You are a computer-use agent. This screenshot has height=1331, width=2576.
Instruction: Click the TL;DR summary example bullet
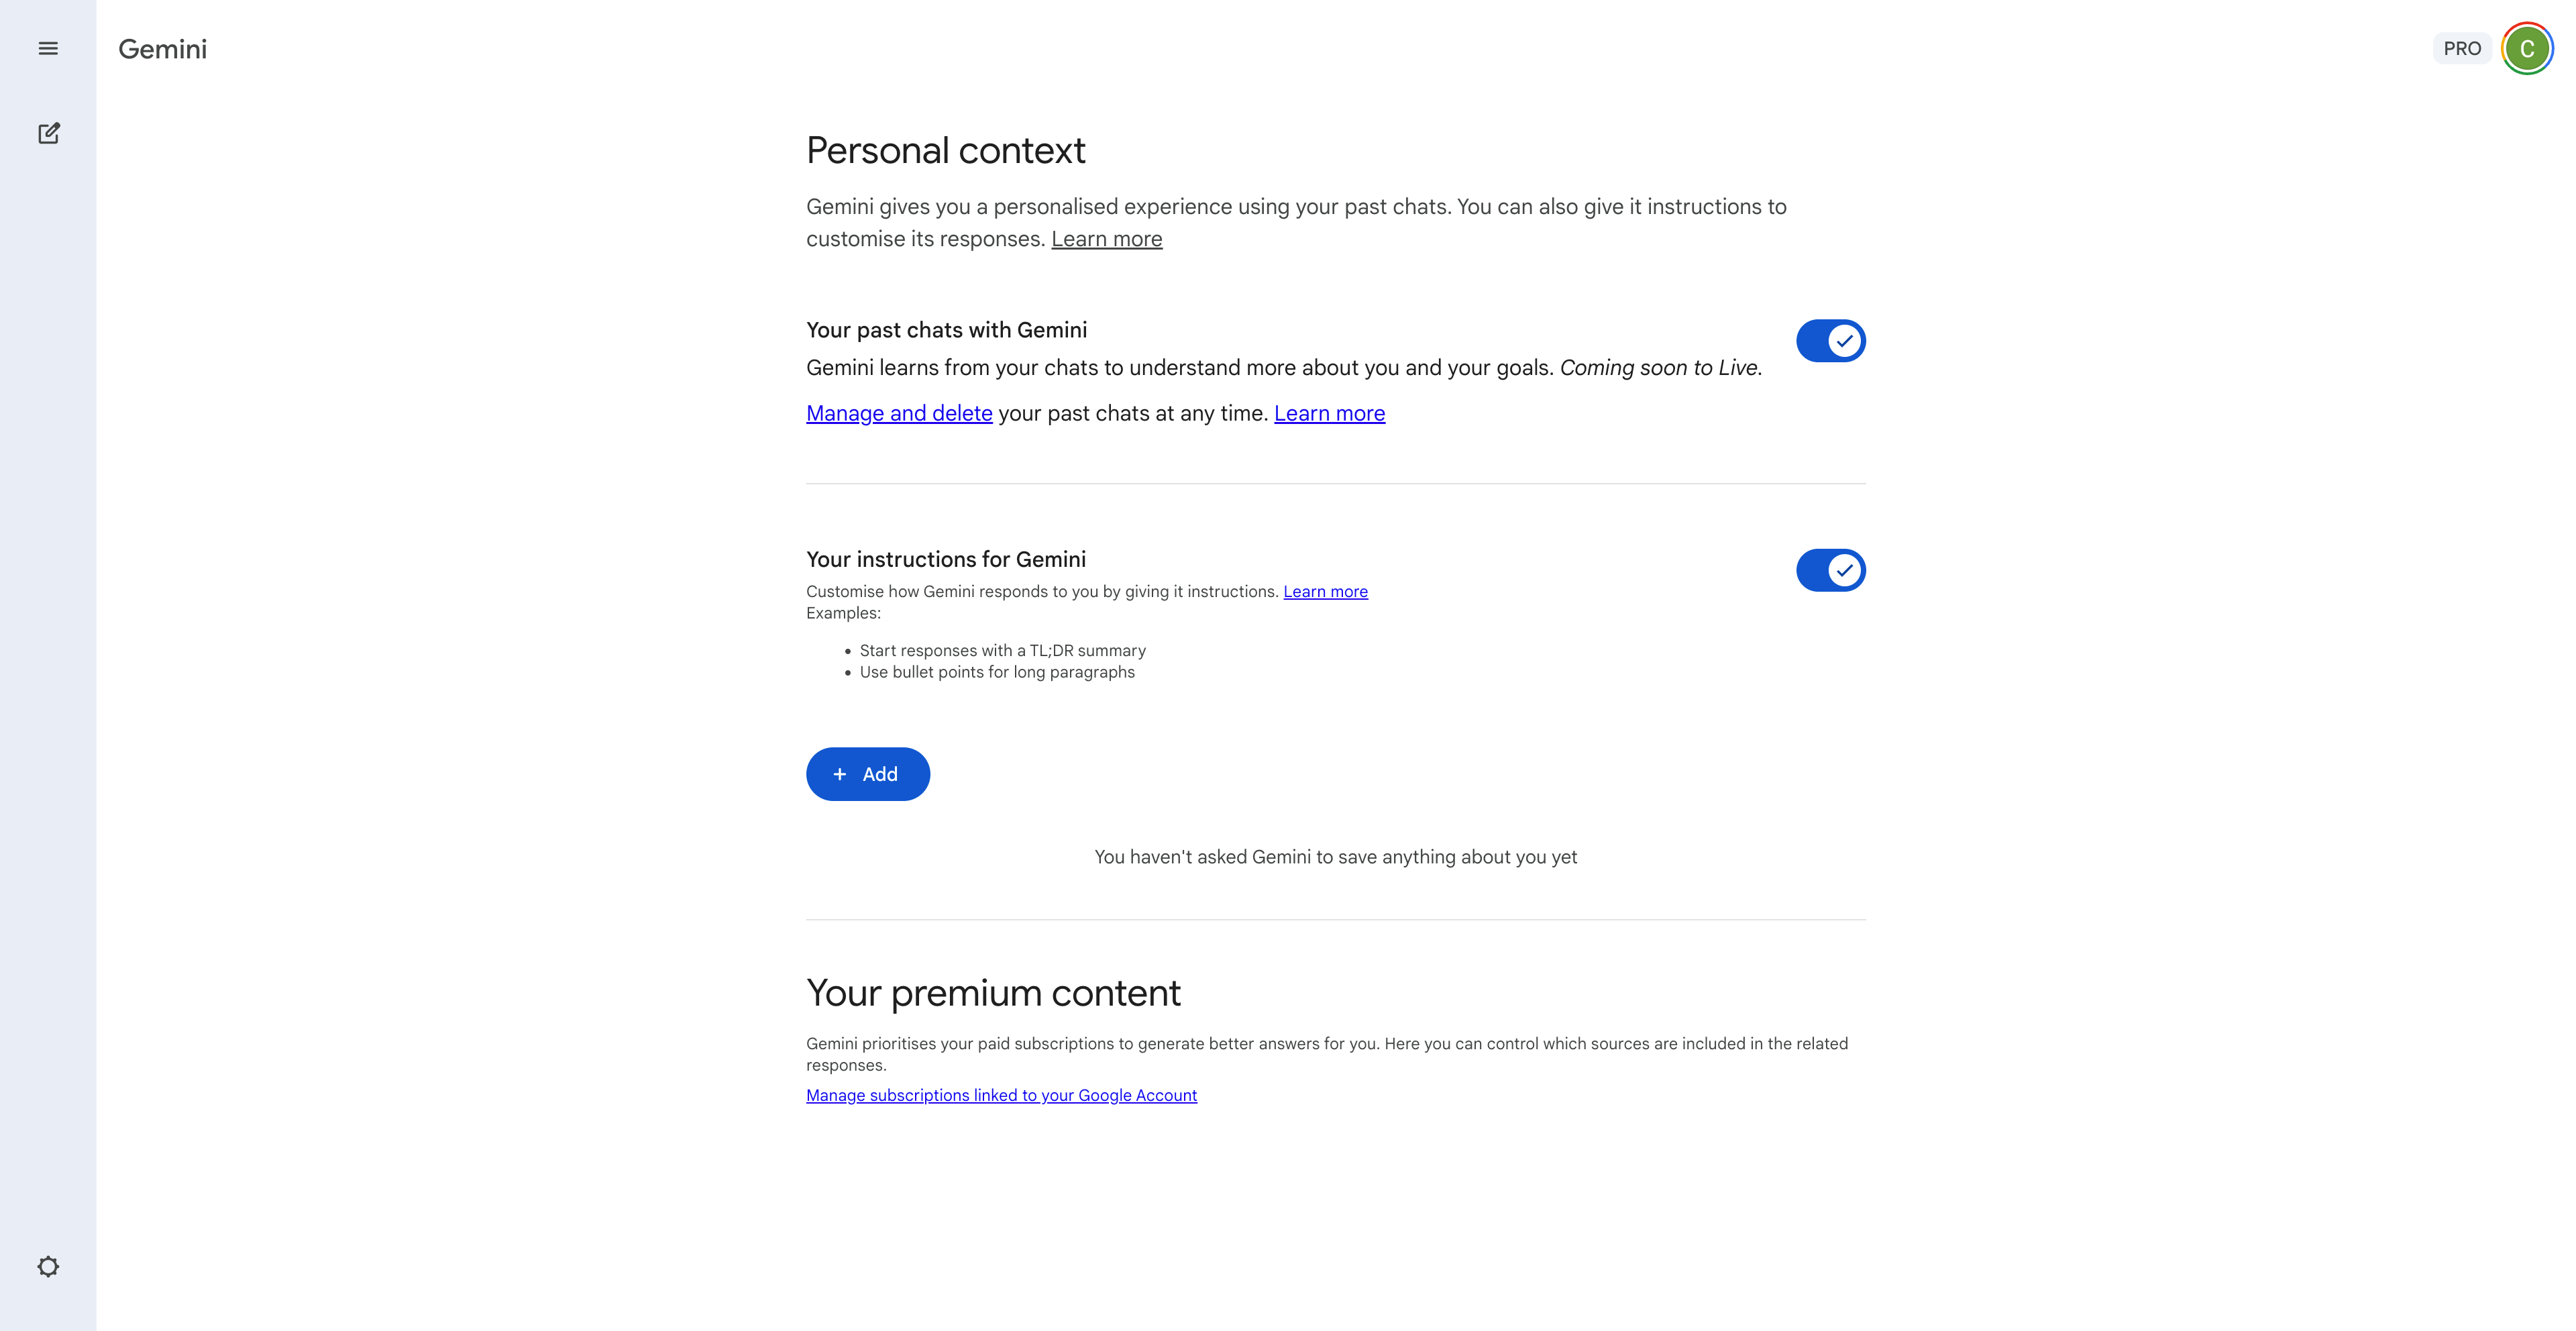pyautogui.click(x=1002, y=650)
